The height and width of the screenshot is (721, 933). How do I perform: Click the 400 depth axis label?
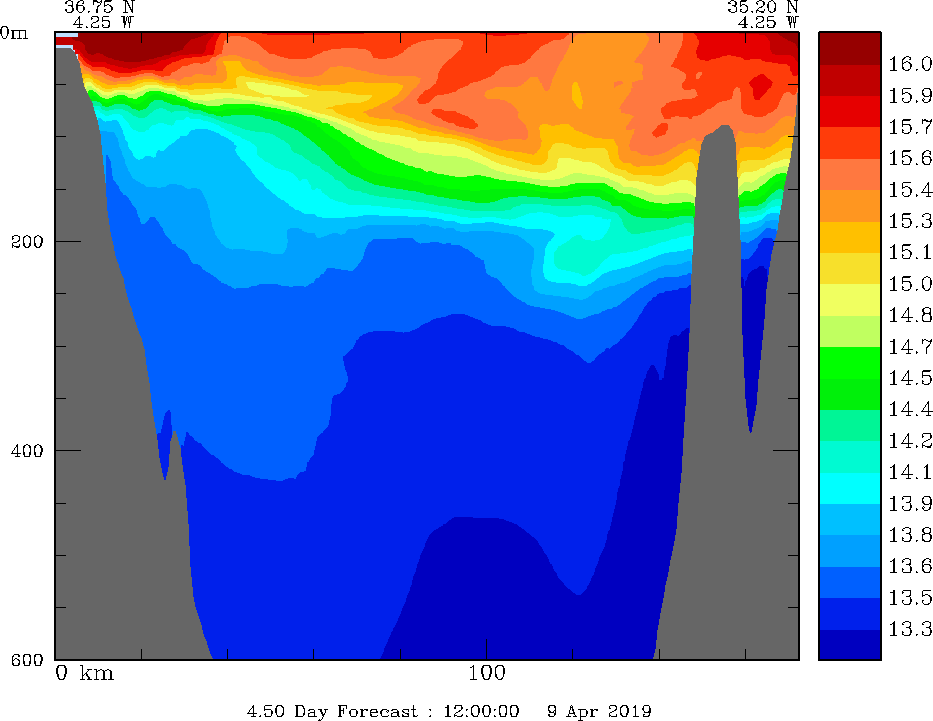click(27, 451)
